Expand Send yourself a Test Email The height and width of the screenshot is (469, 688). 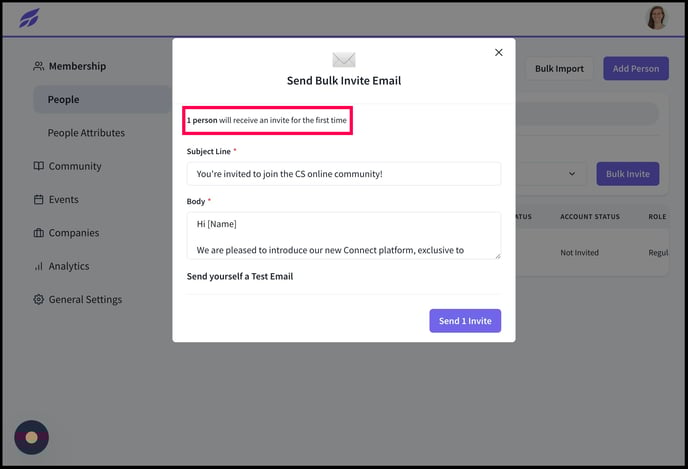(240, 276)
